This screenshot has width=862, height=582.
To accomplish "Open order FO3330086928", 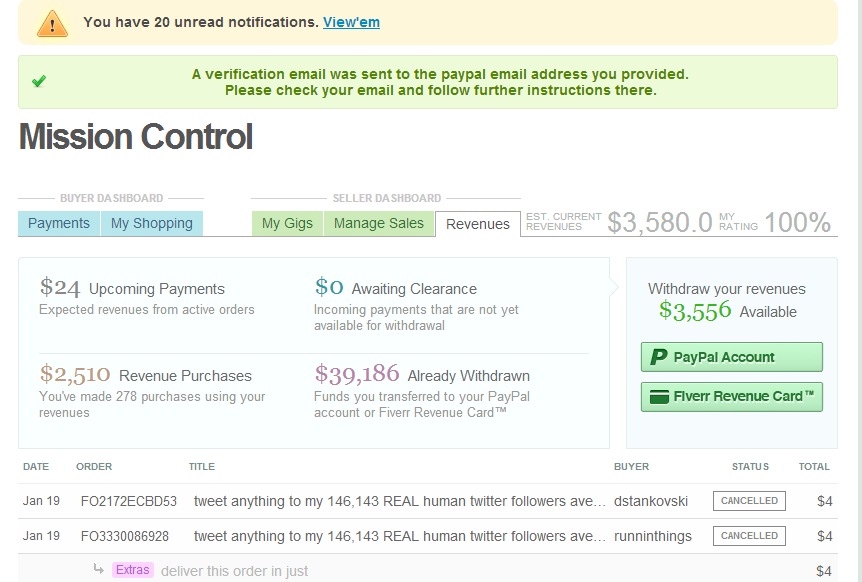I will pos(125,536).
